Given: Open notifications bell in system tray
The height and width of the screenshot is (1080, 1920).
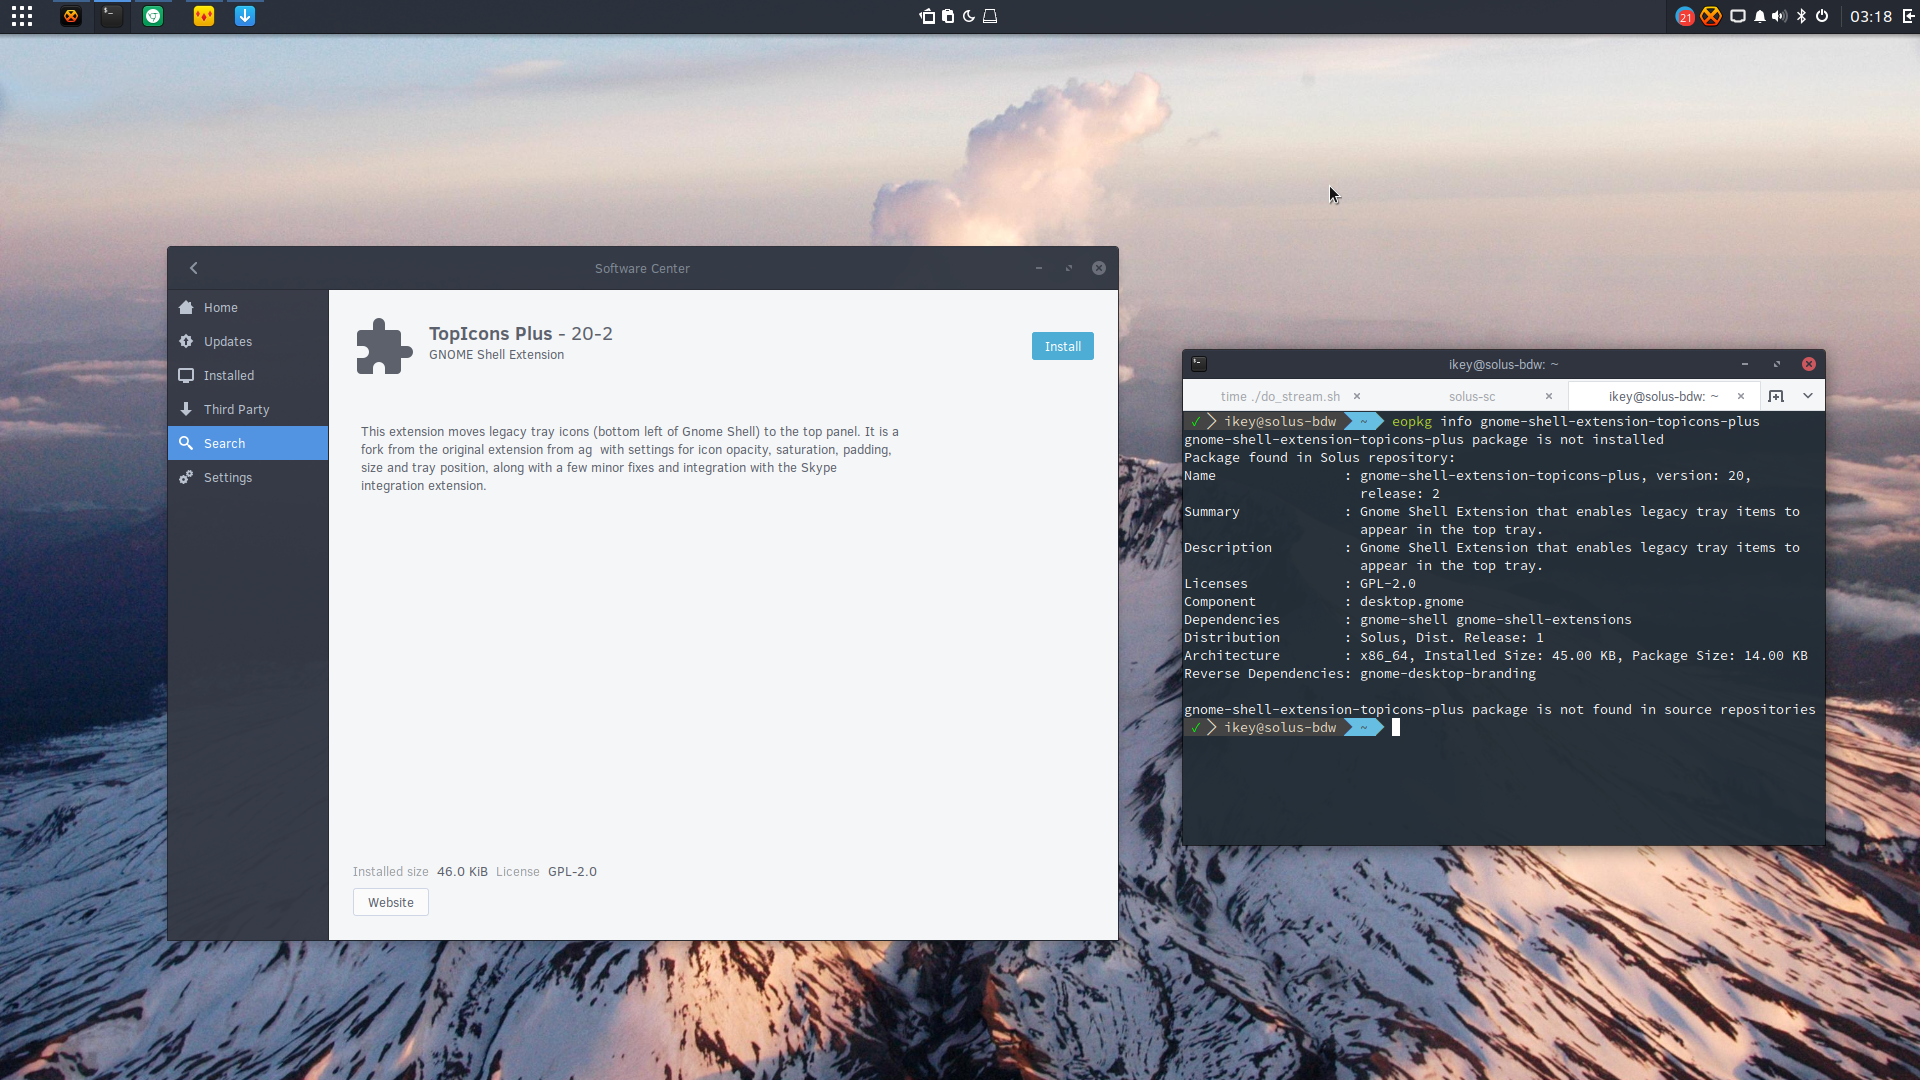Looking at the screenshot, I should point(1759,16).
